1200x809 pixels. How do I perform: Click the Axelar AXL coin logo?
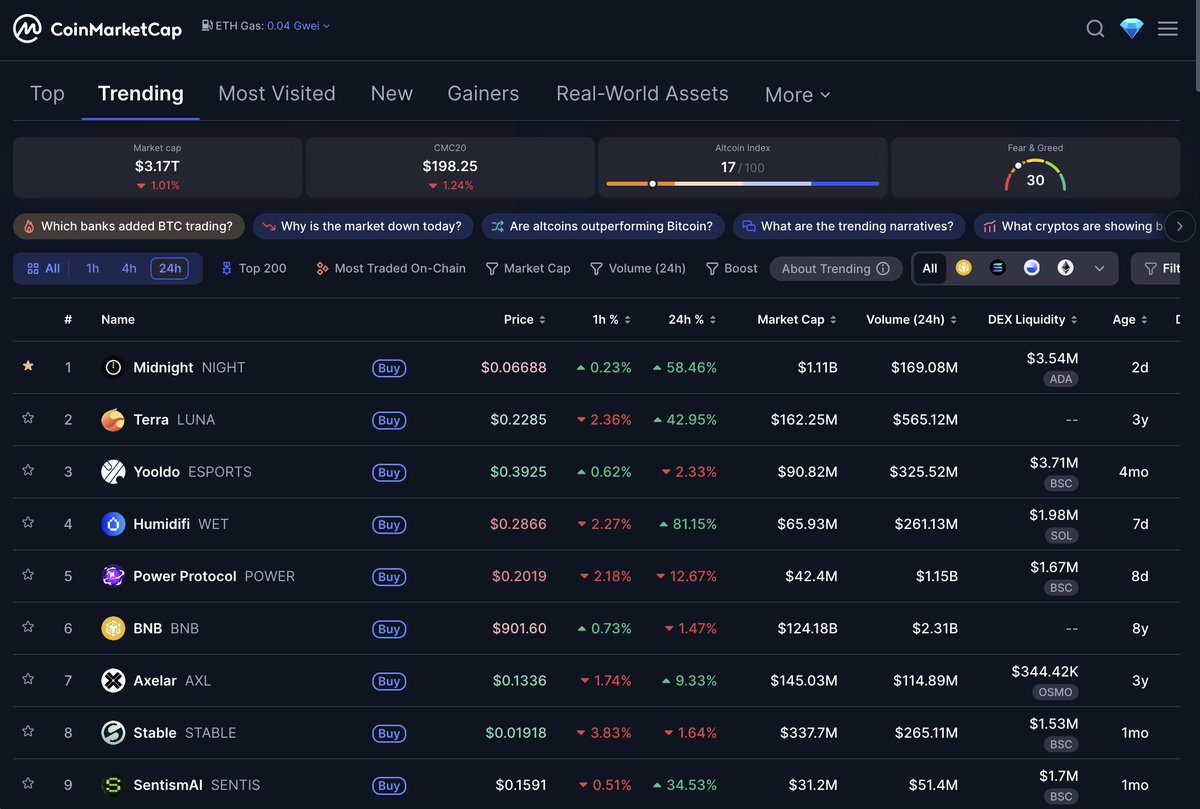pos(113,680)
